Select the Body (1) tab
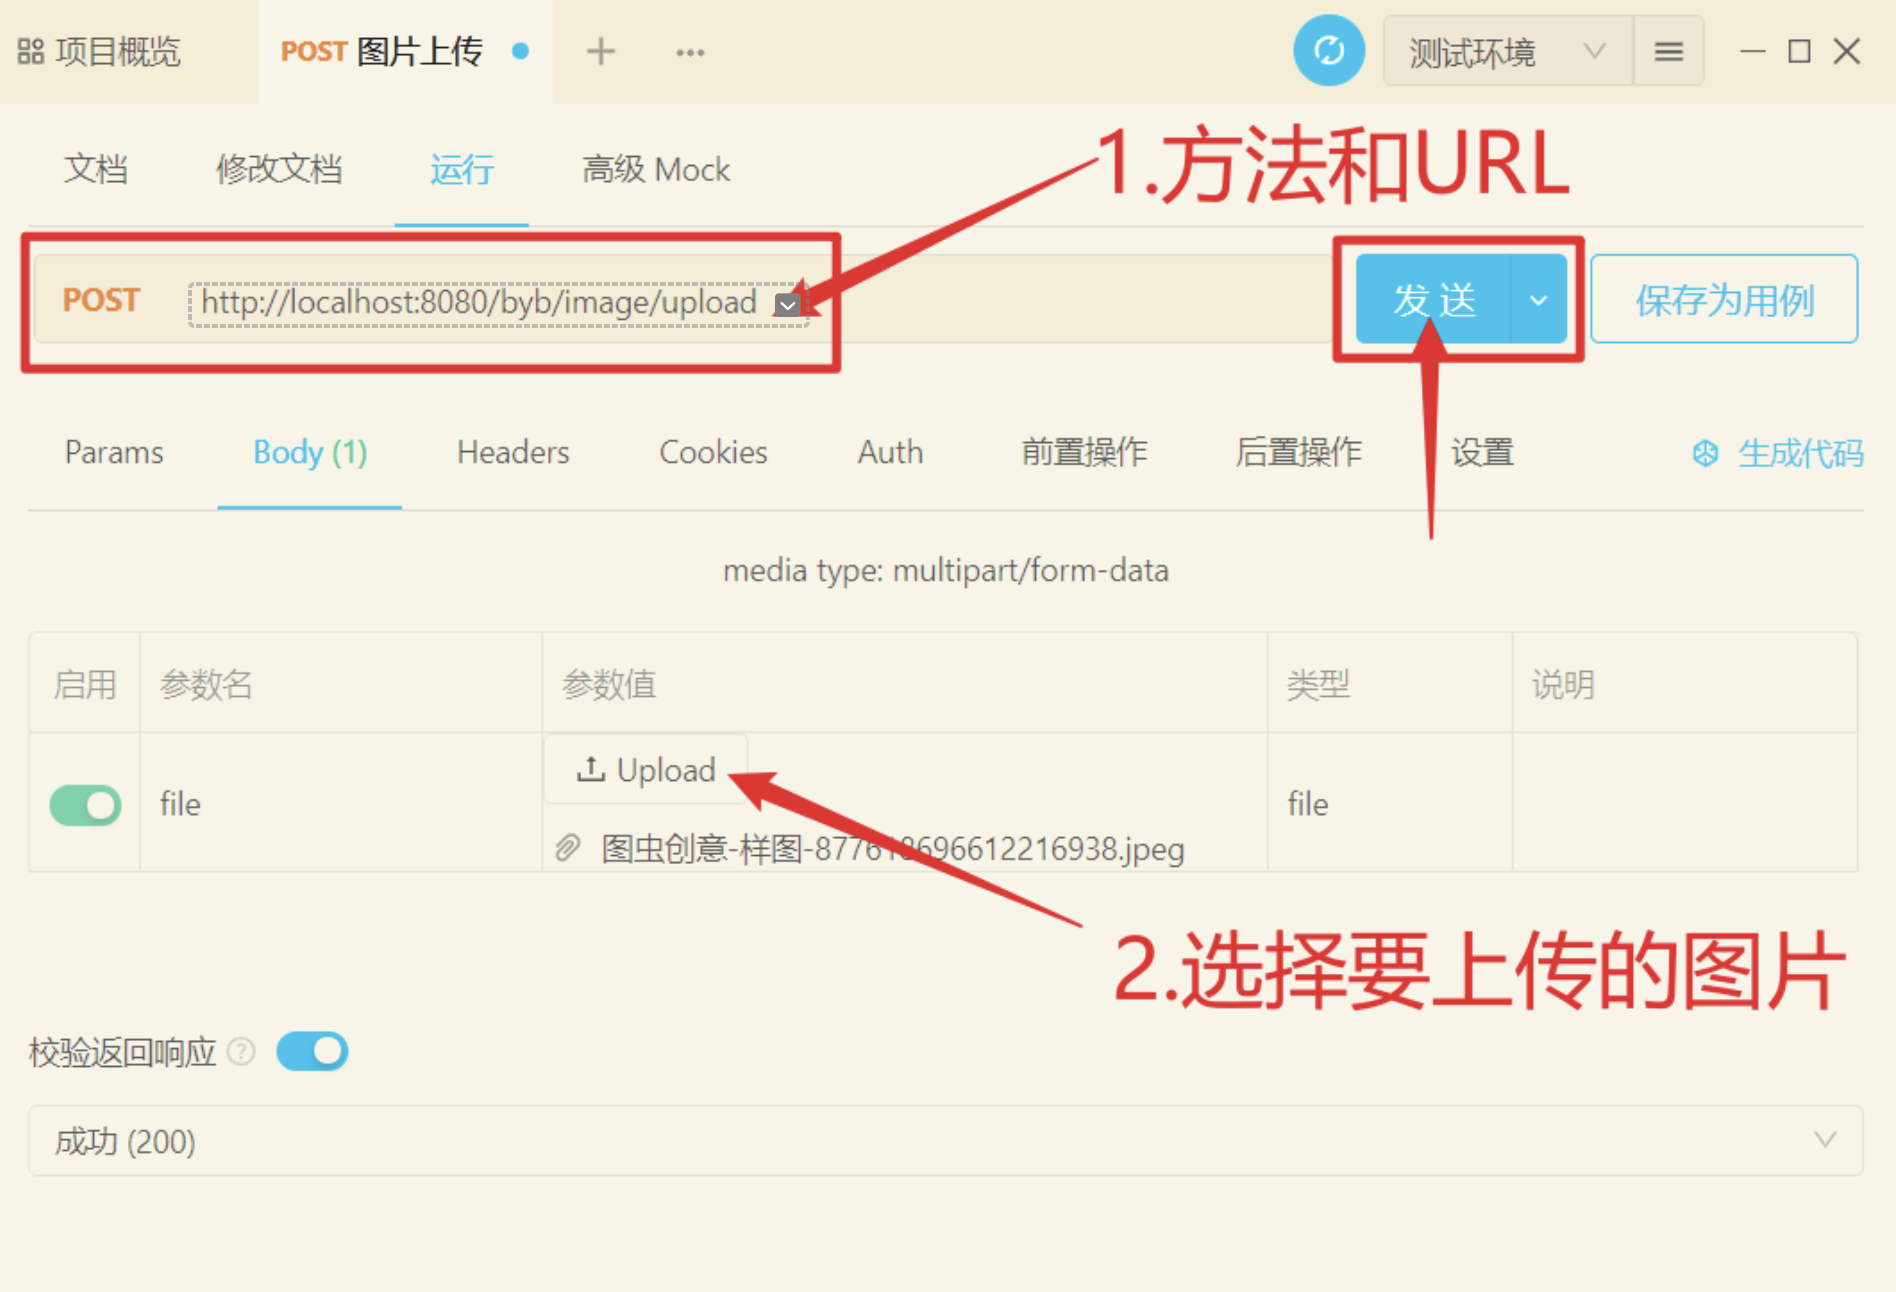1896x1292 pixels. tap(310, 452)
